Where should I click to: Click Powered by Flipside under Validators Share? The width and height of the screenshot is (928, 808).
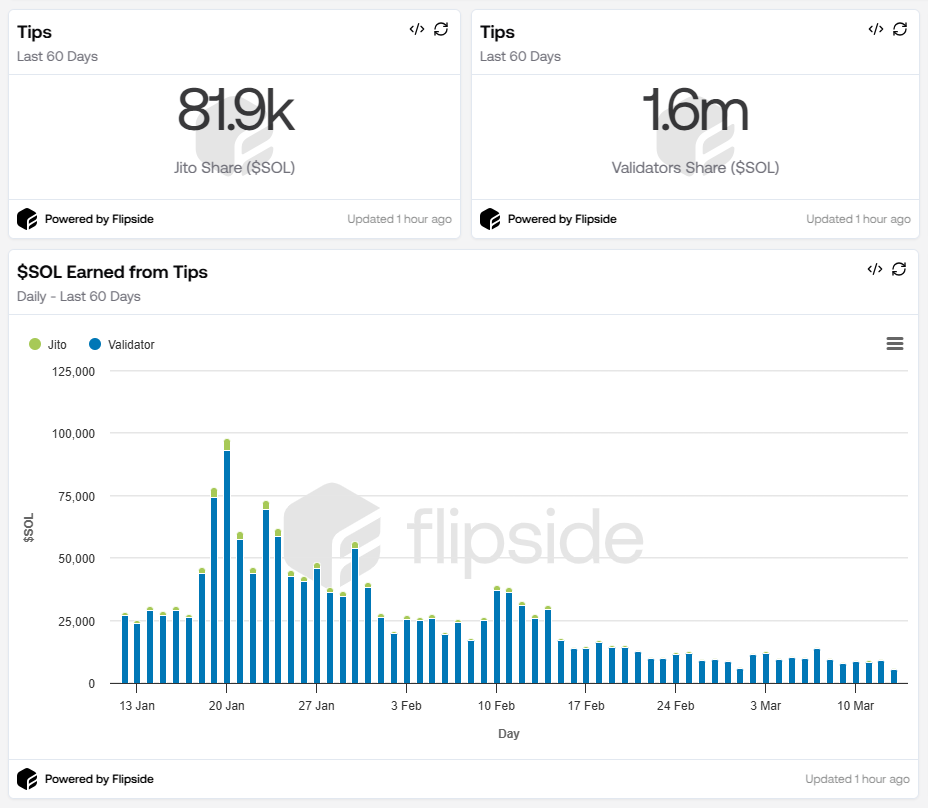pos(561,219)
